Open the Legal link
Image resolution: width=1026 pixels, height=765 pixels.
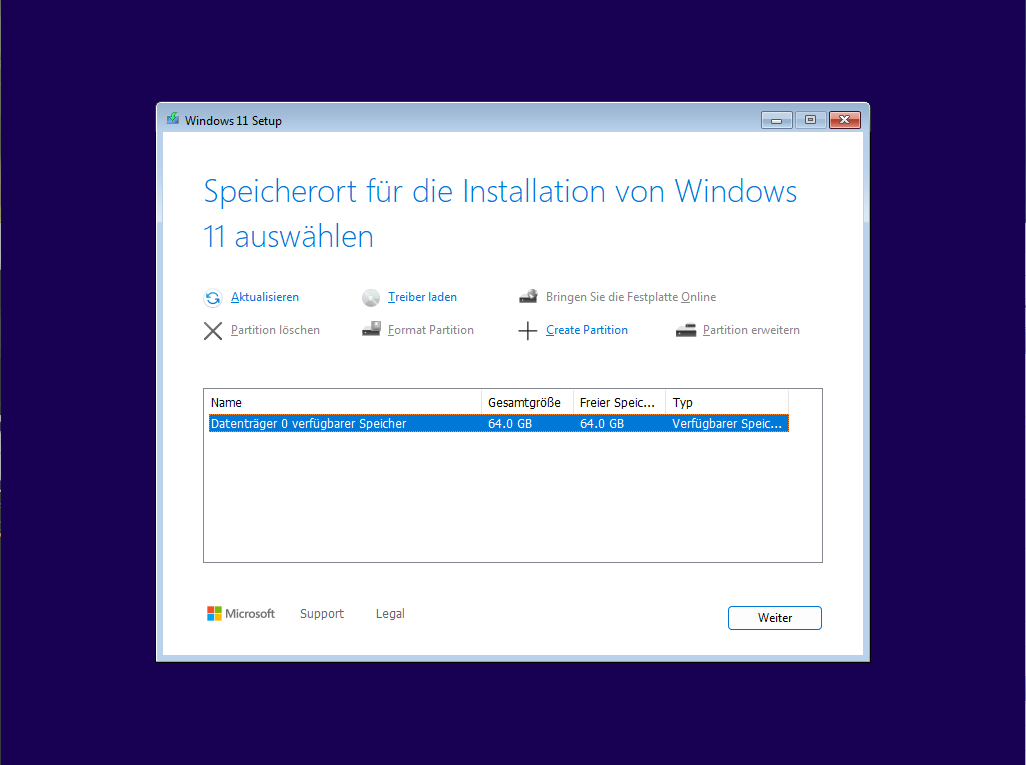pos(390,614)
